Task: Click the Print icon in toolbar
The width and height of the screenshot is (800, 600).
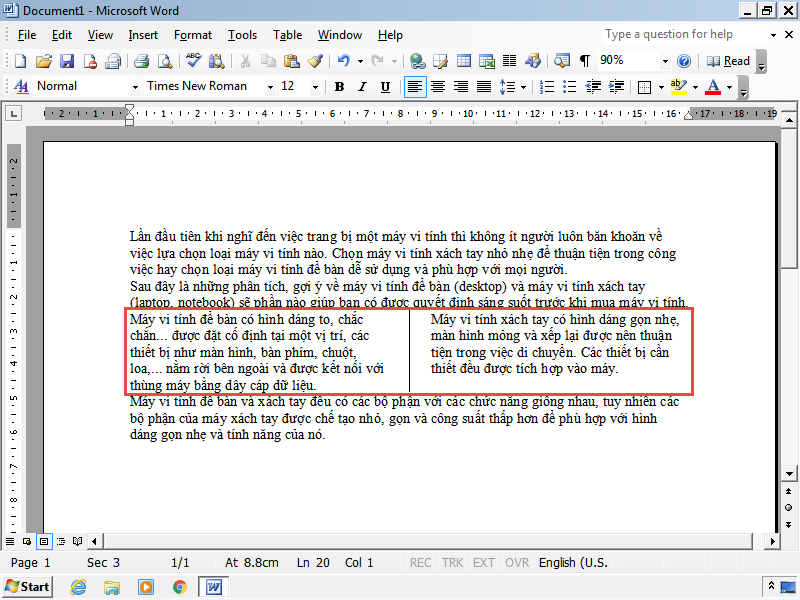Action: [141, 61]
